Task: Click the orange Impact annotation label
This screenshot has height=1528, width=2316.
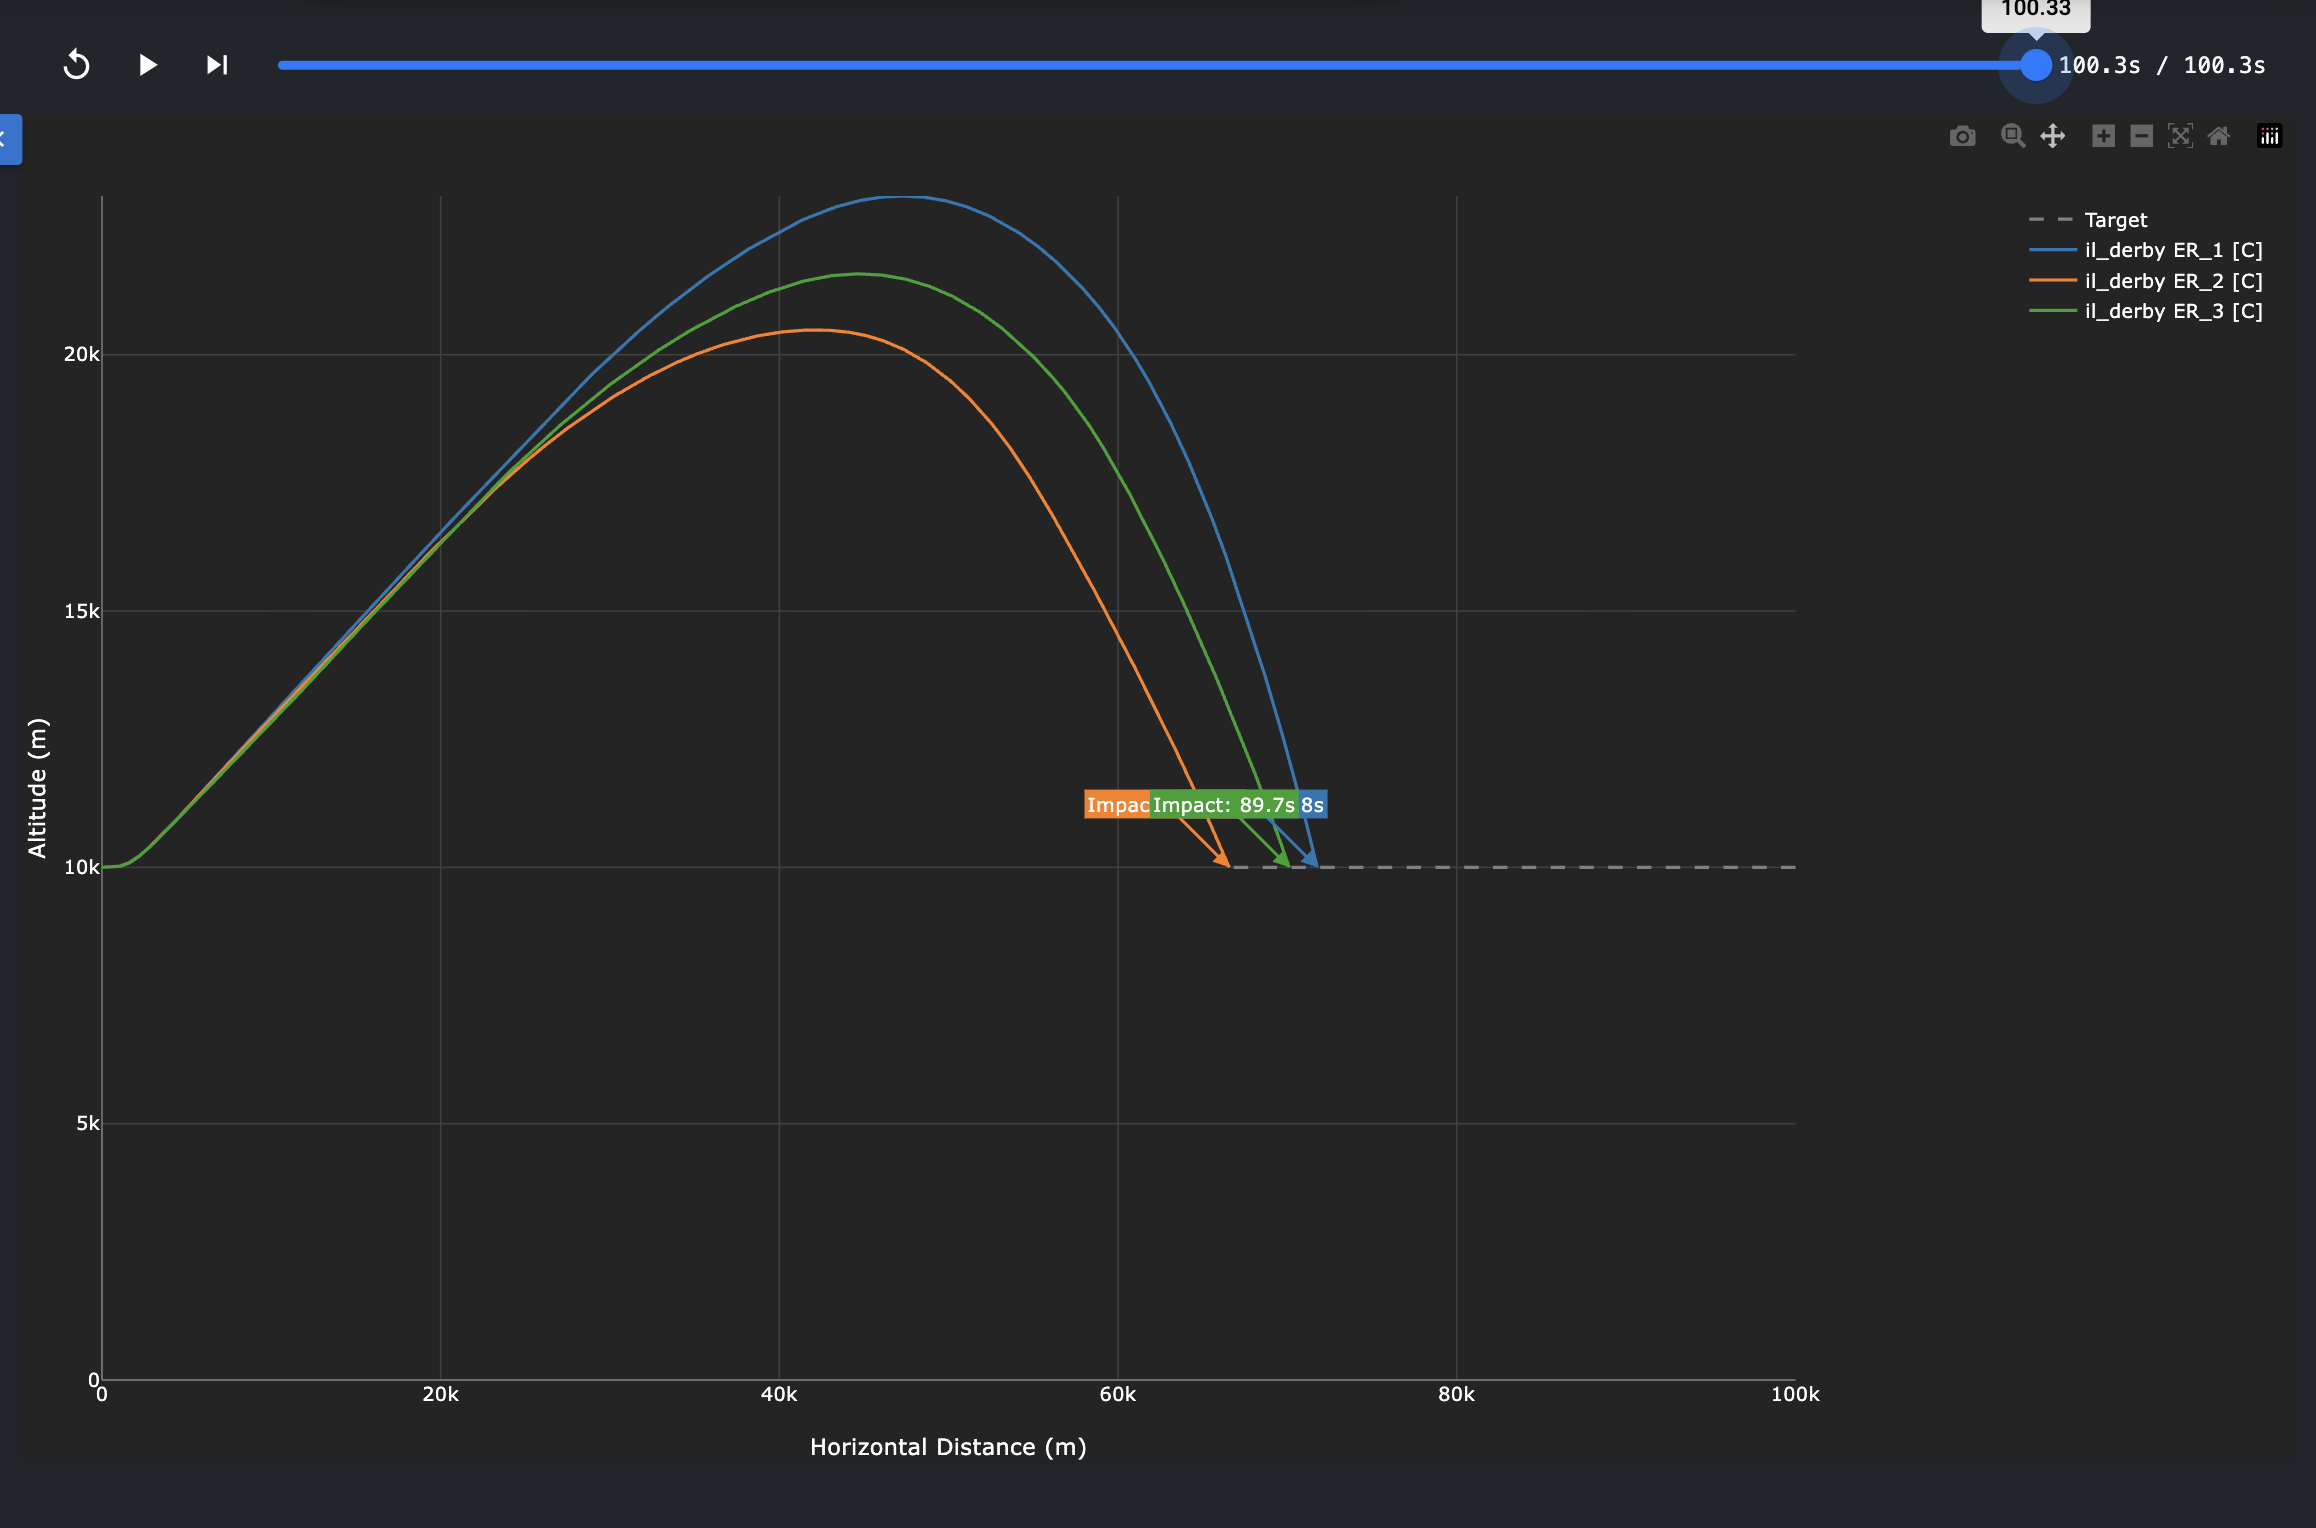Action: (x=1116, y=805)
